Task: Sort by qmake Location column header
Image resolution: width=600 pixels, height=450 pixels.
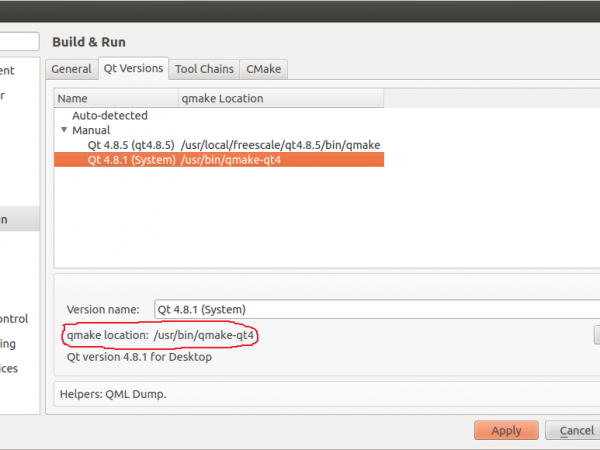Action: pos(280,98)
